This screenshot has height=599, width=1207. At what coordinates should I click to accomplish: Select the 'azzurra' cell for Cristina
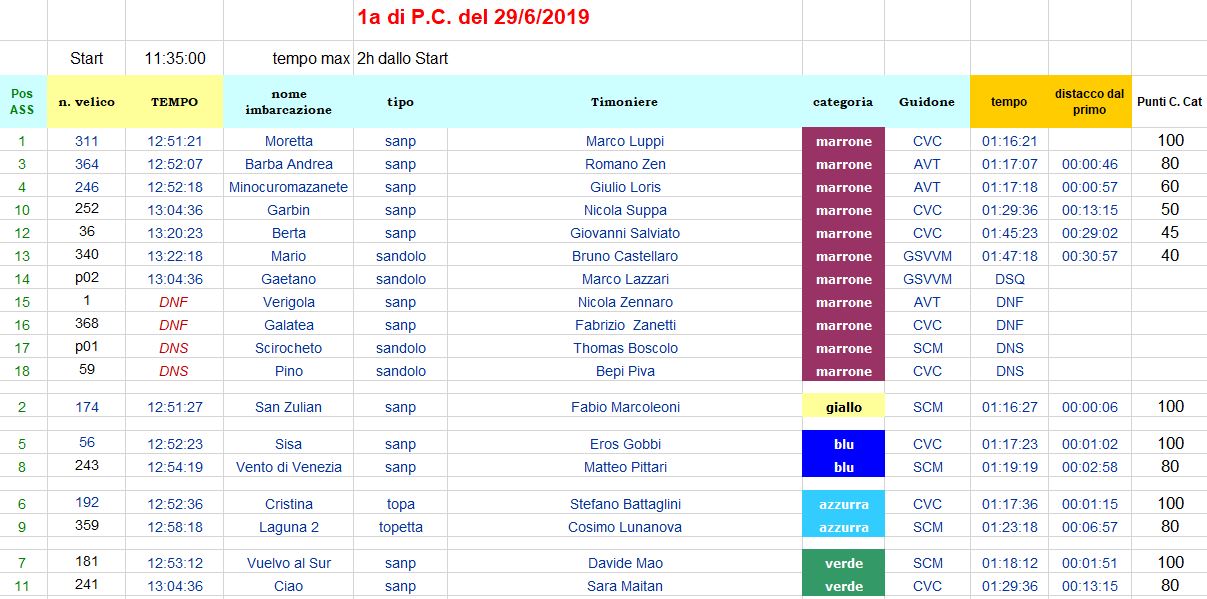click(844, 504)
